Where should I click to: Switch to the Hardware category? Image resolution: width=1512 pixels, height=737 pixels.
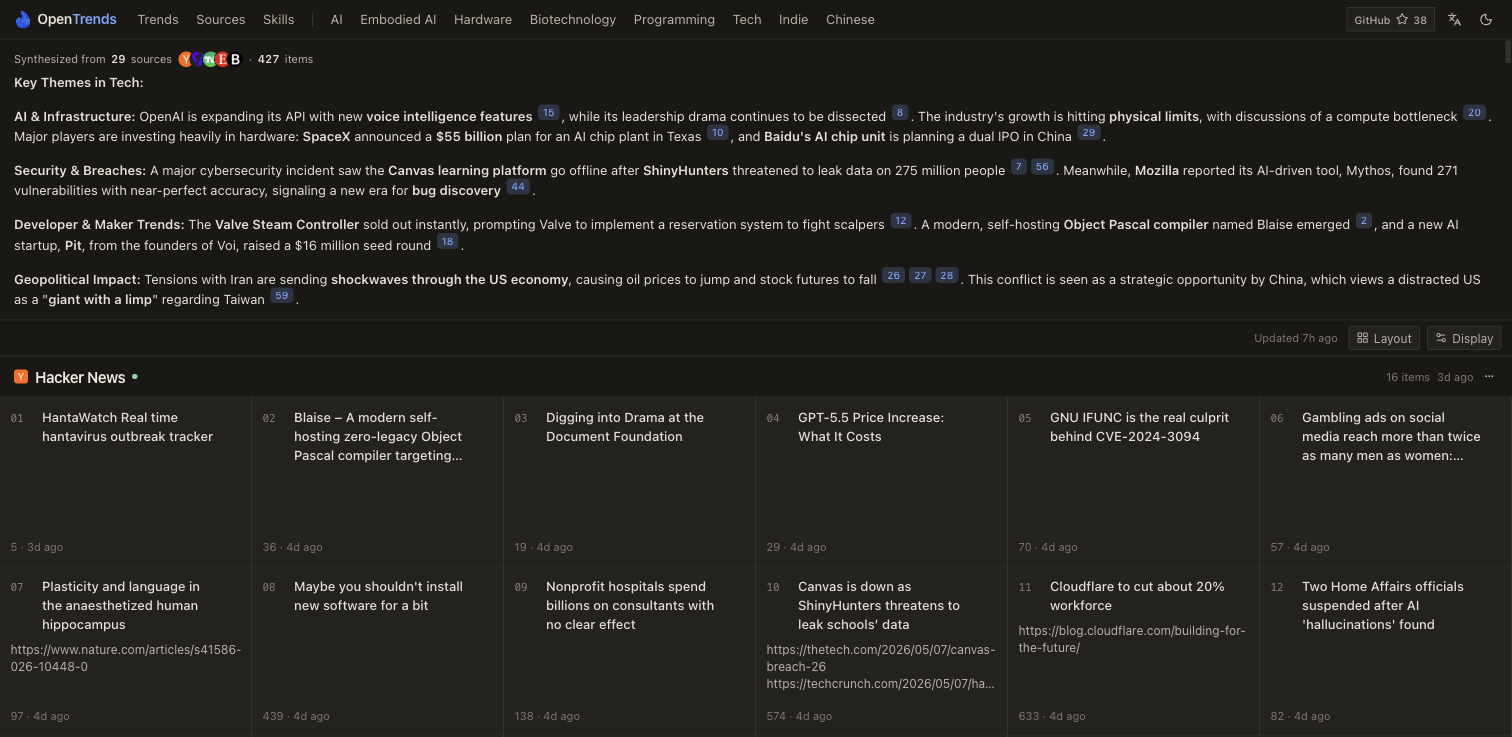(x=483, y=19)
